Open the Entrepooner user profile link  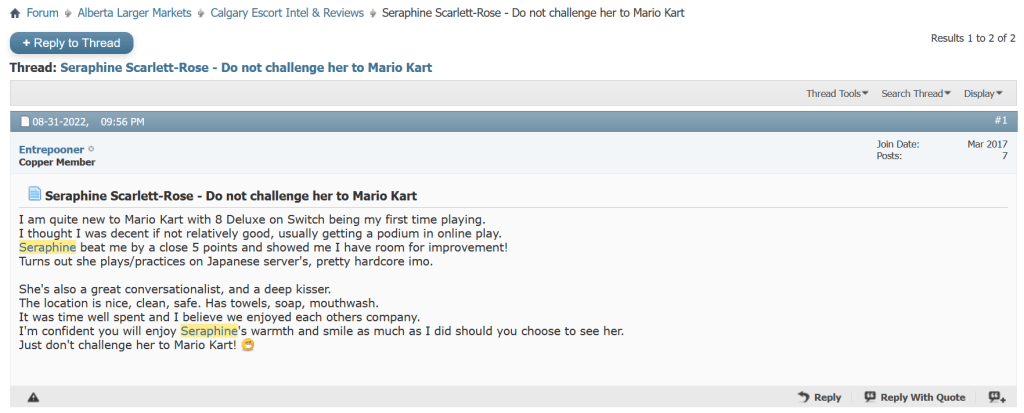(51, 149)
